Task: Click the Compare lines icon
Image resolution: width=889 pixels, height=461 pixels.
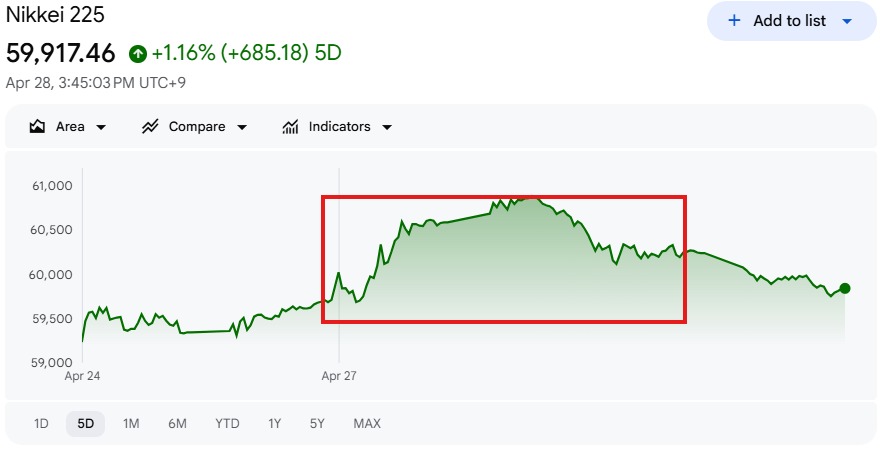Action: point(150,126)
